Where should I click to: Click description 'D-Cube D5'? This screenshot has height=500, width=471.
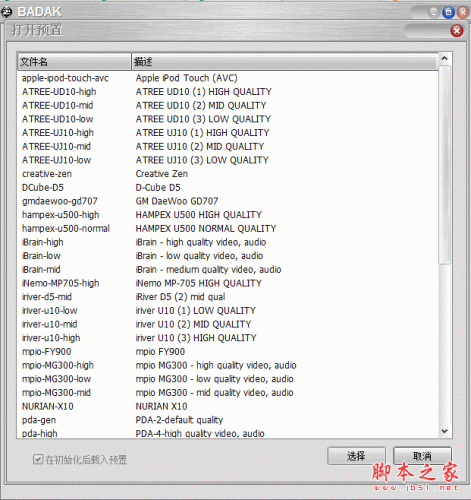[158, 187]
